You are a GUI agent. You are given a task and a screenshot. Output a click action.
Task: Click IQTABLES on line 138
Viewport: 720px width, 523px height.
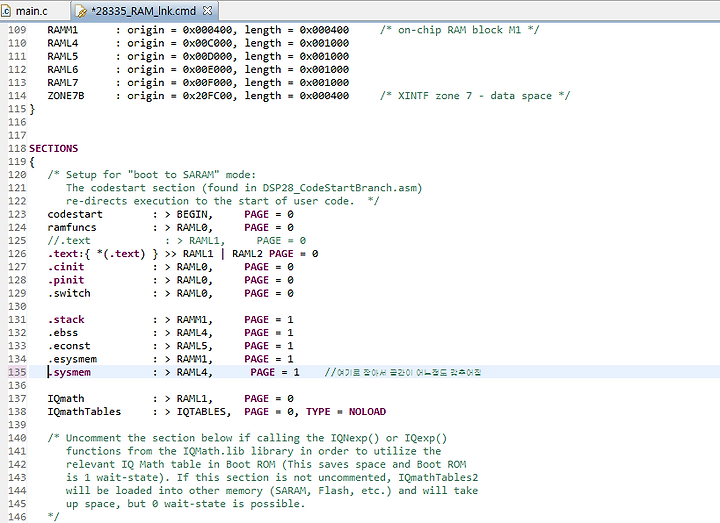coord(204,412)
